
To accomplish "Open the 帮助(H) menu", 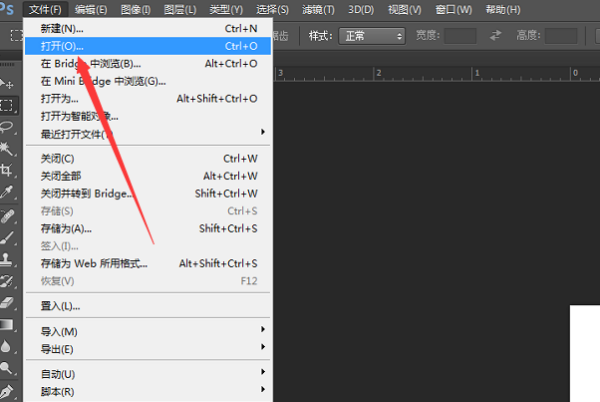I will point(502,9).
